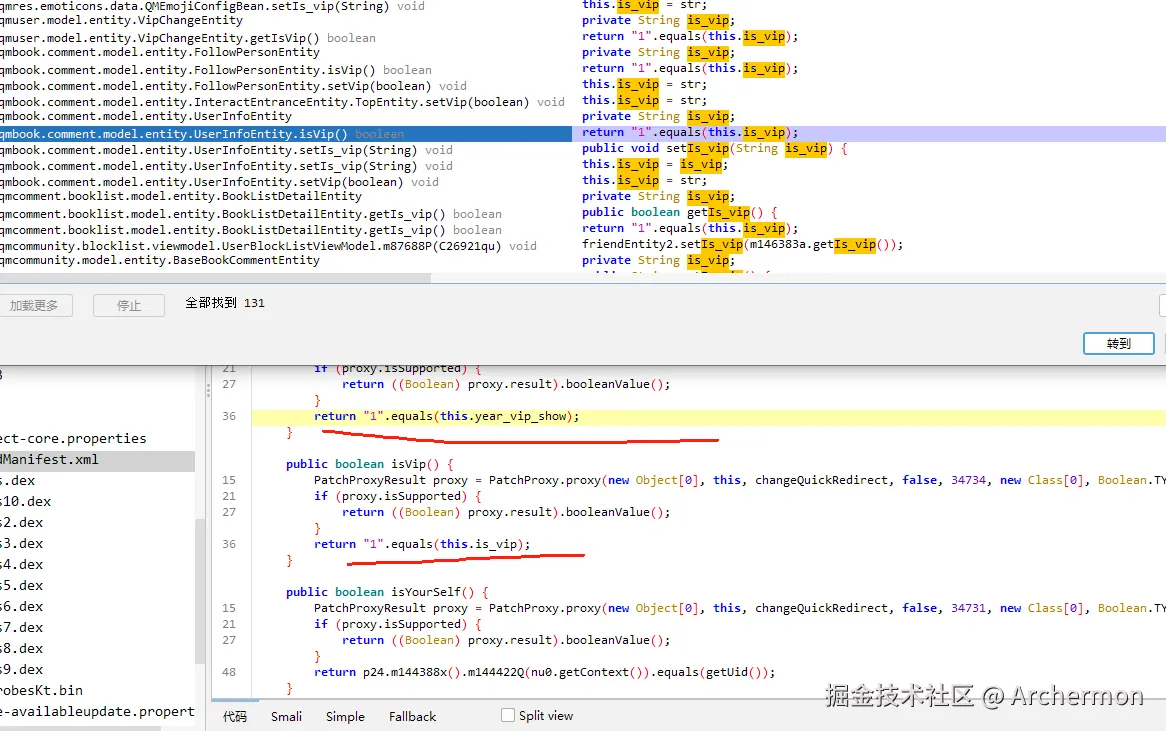Click the 'public void setIs_vip(String is_vip)' snippet

(715, 149)
